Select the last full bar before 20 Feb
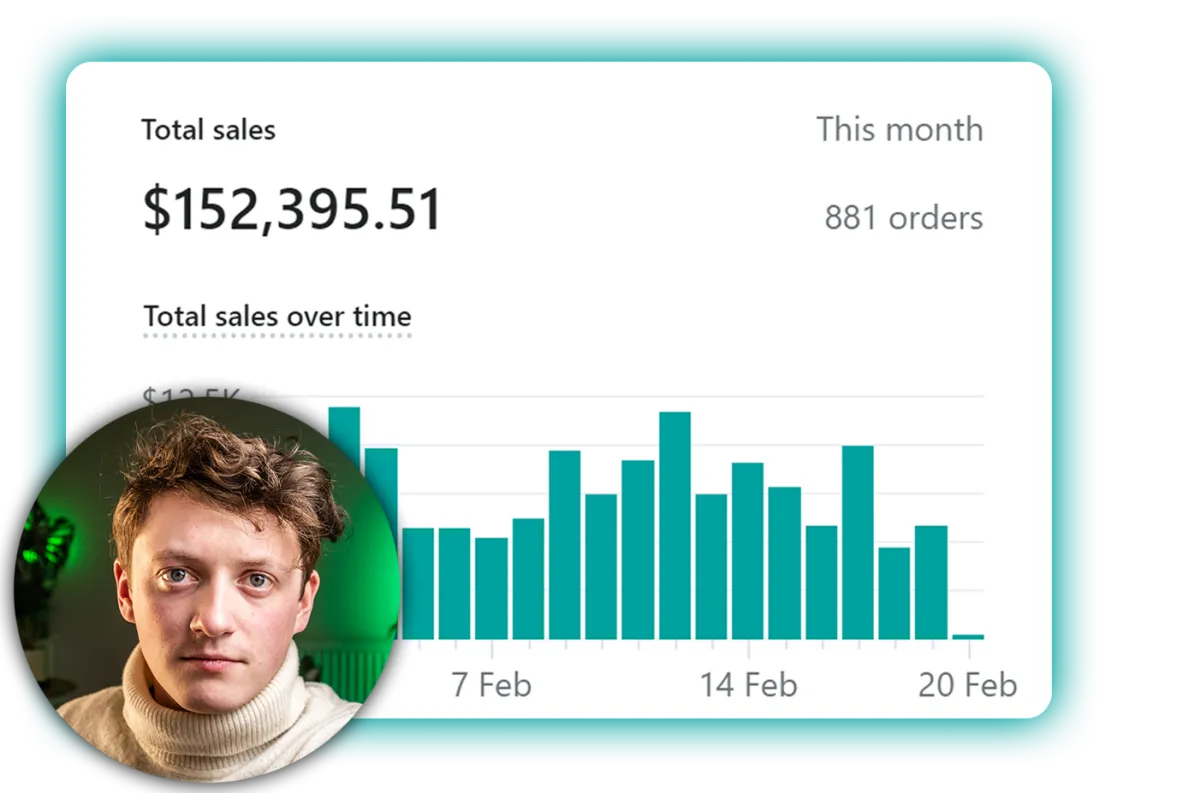The image size is (1200, 793). pyautogui.click(x=931, y=582)
